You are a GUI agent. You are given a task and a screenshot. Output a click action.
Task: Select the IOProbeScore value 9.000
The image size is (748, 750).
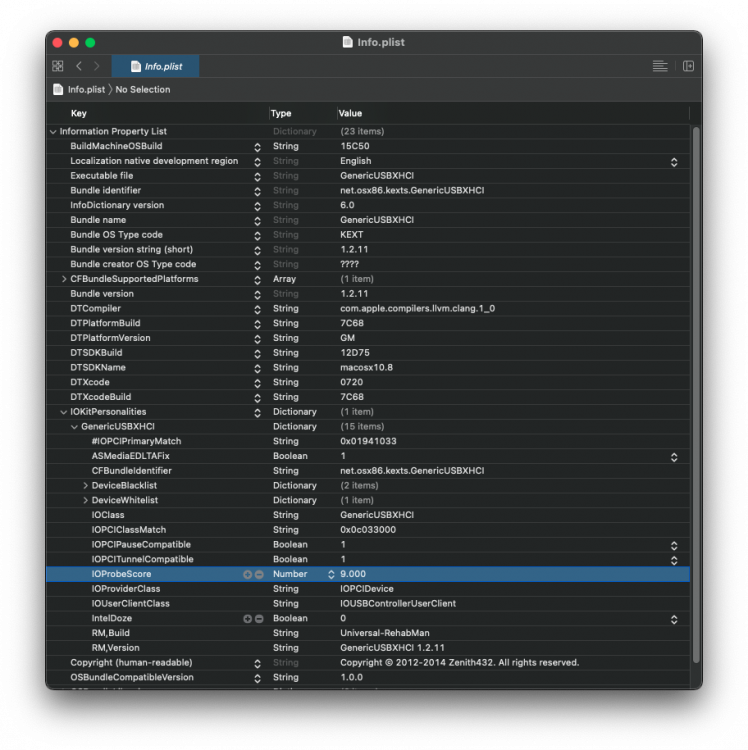(352, 574)
